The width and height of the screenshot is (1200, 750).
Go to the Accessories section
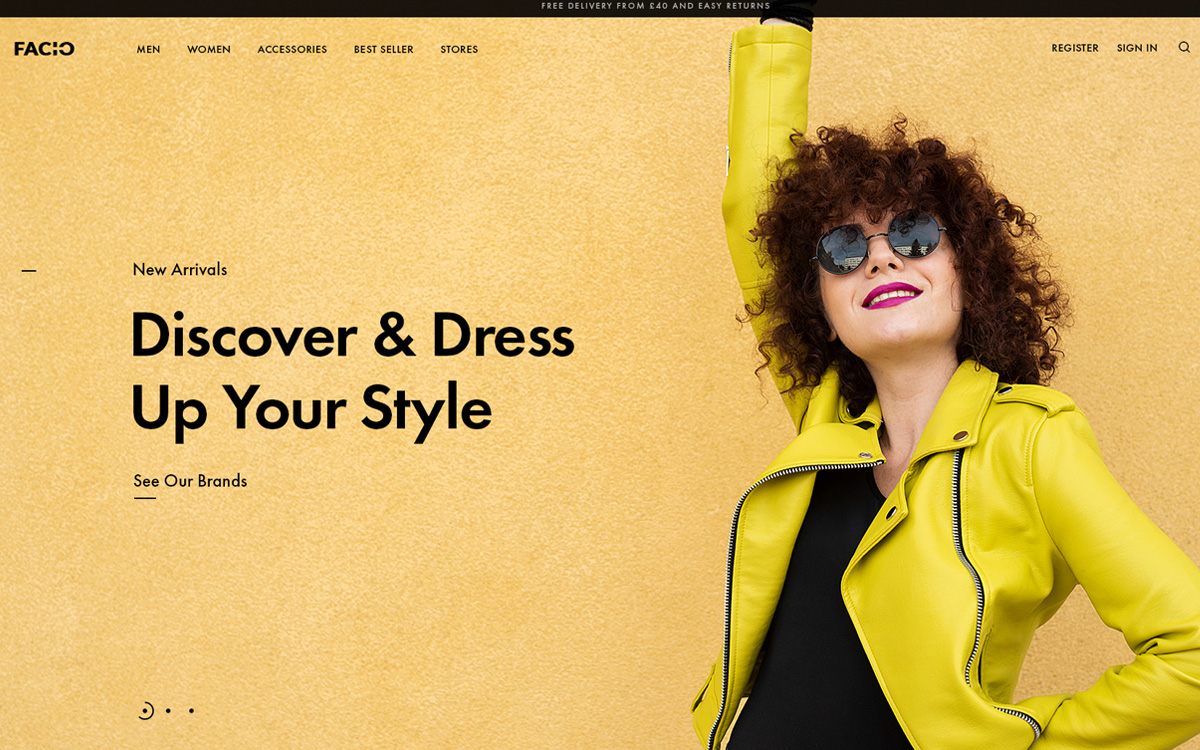pos(292,49)
